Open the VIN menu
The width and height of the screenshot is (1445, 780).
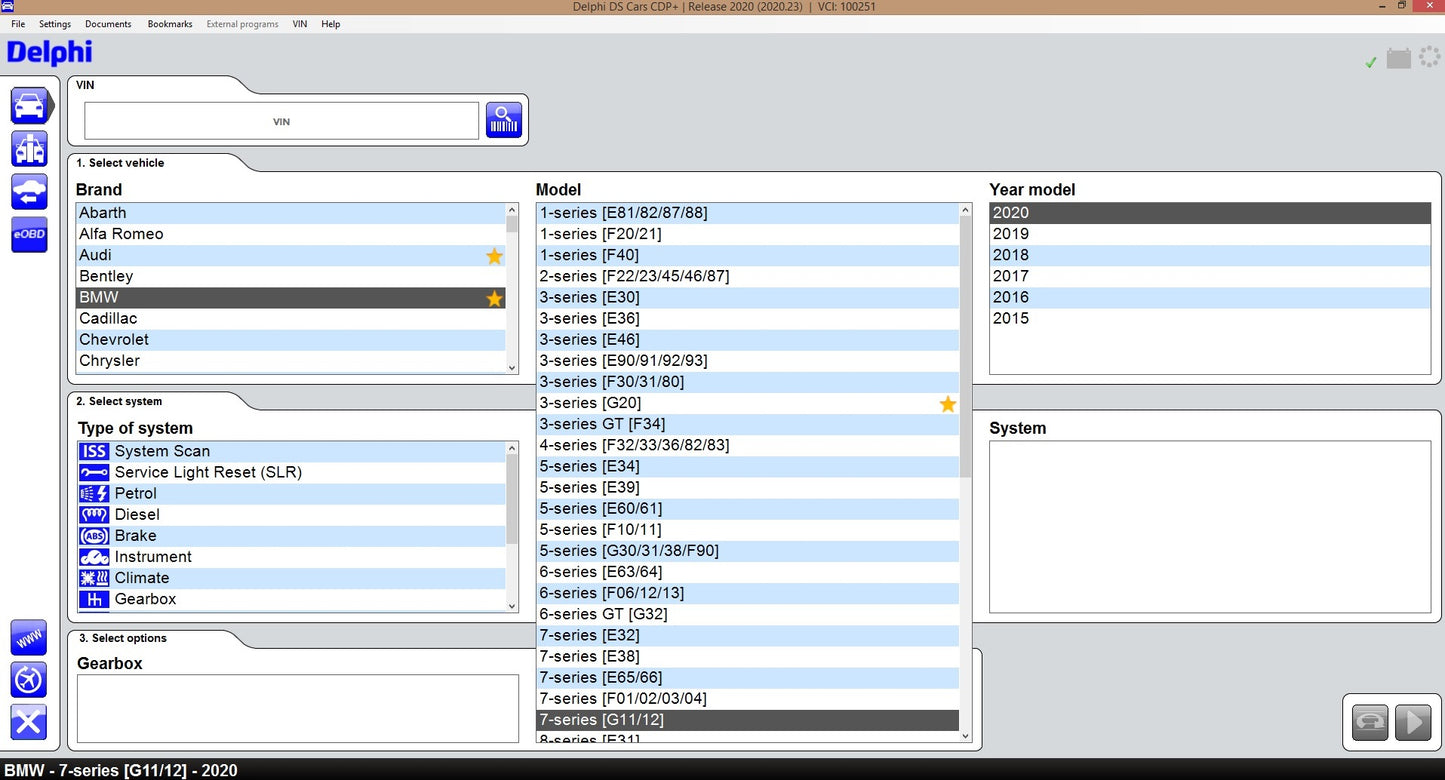tap(300, 24)
